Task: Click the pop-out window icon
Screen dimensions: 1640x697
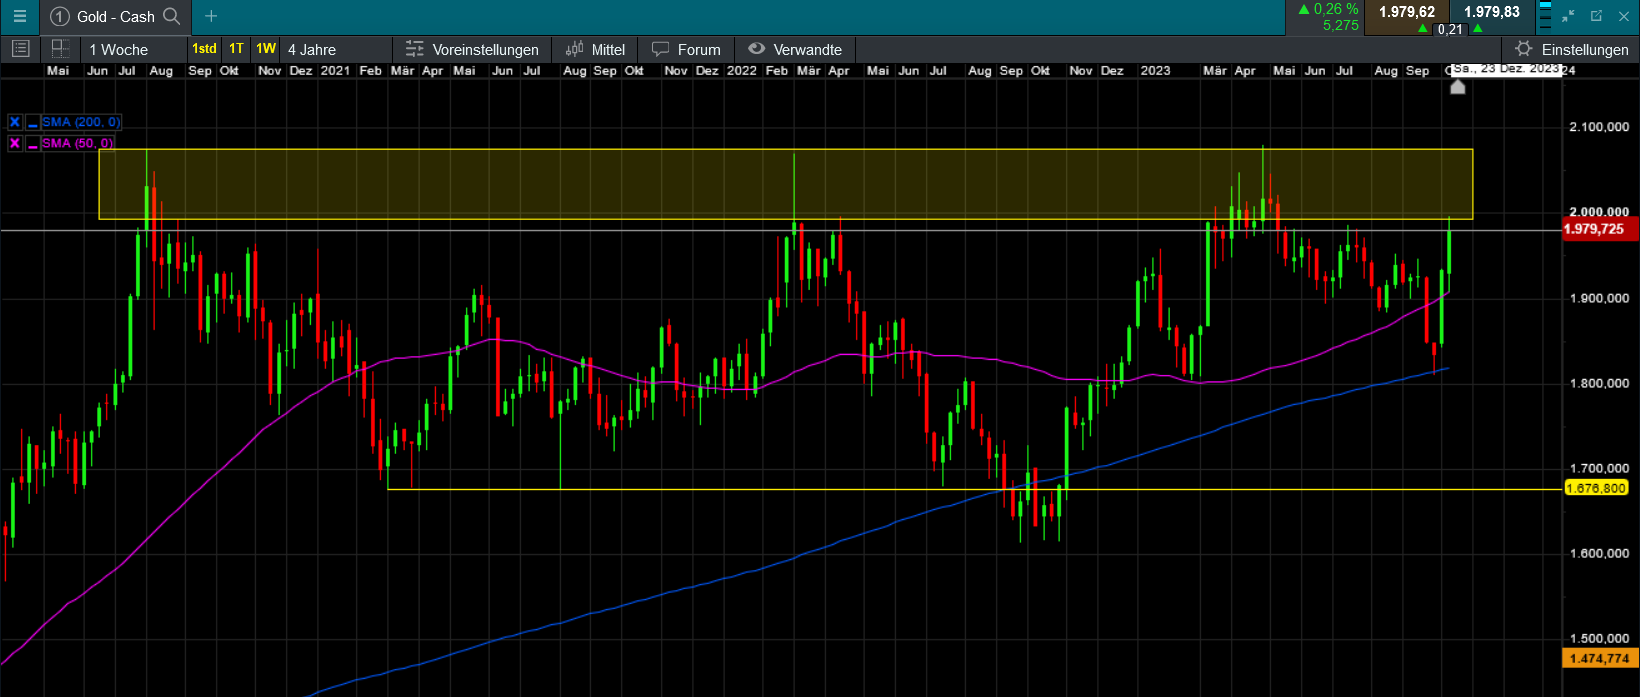Action: click(x=1596, y=16)
